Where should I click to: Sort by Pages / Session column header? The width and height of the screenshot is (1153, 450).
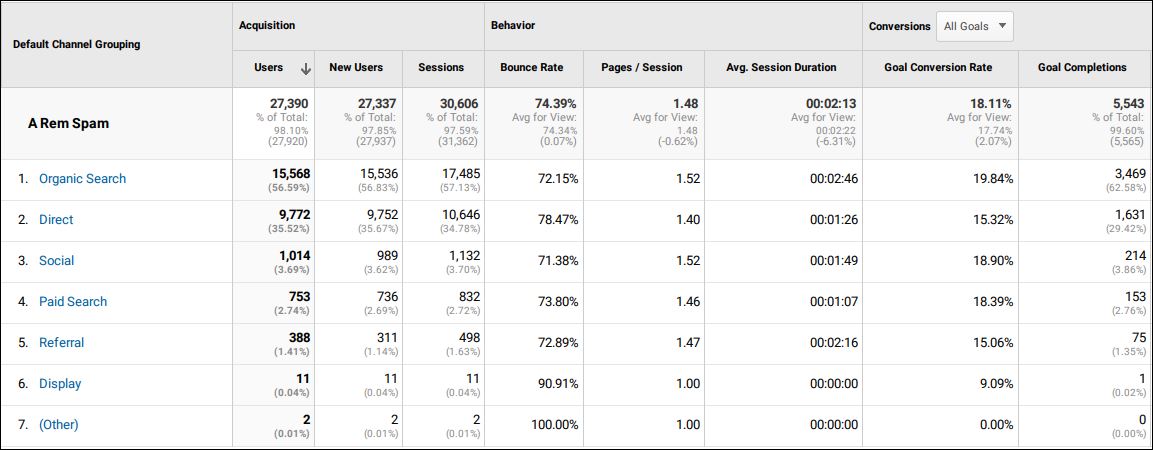pyautogui.click(x=642, y=67)
